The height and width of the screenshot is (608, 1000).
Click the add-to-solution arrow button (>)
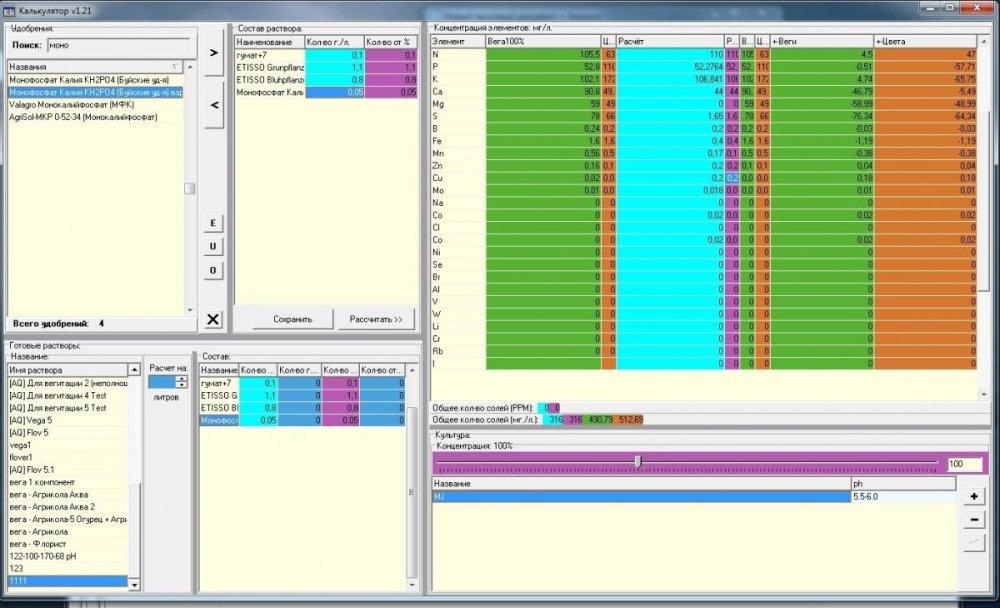[214, 52]
